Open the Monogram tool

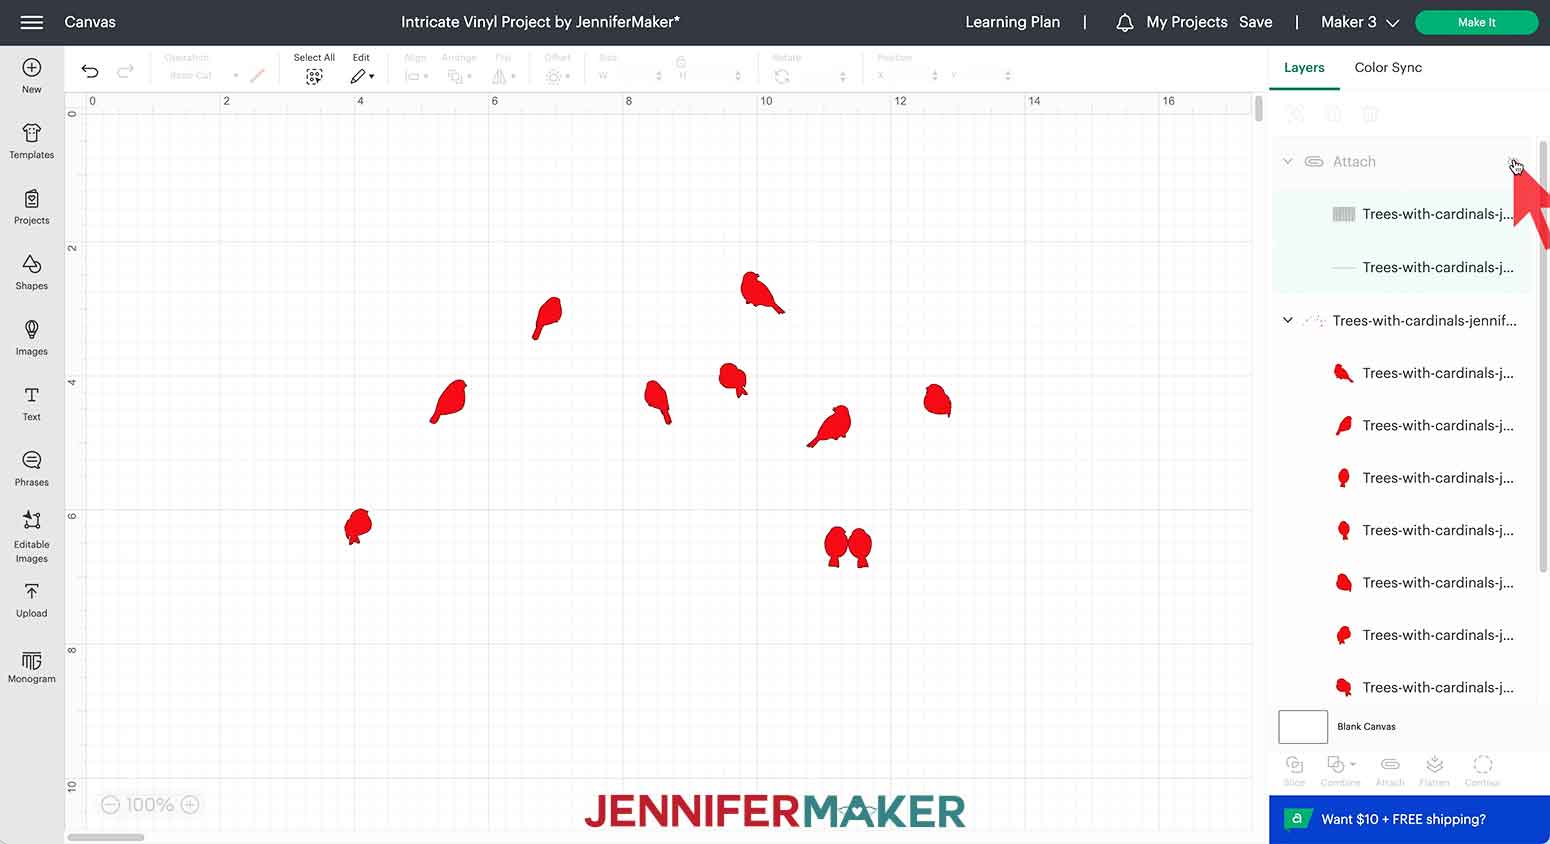pos(32,667)
